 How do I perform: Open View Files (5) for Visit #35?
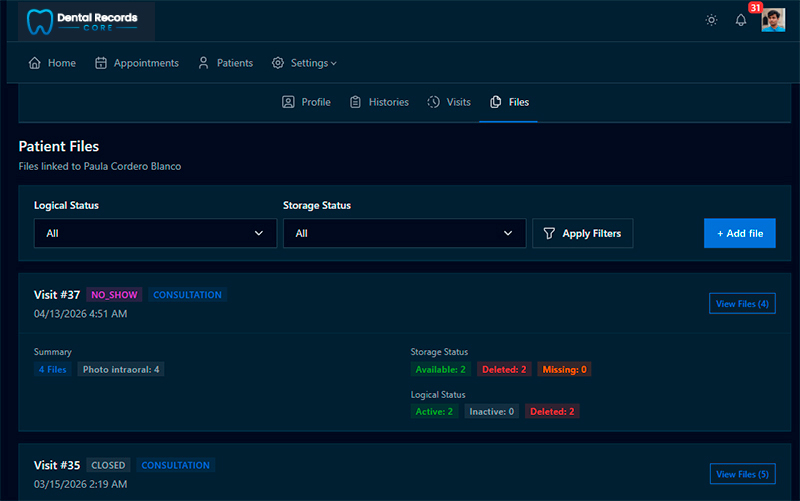(x=742, y=474)
